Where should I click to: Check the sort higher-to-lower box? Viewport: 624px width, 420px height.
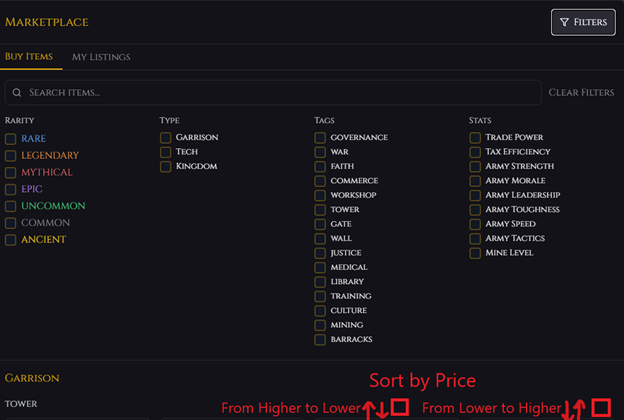[399, 407]
